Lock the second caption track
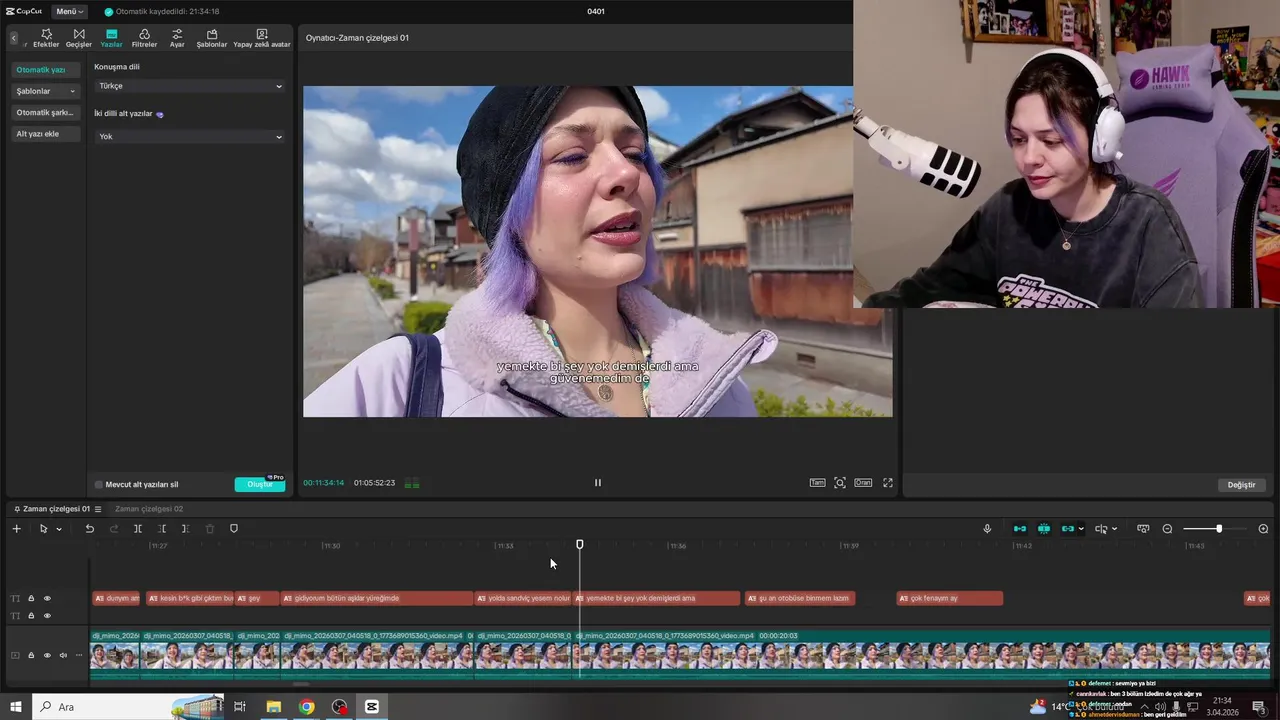1280x720 pixels. coord(31,615)
